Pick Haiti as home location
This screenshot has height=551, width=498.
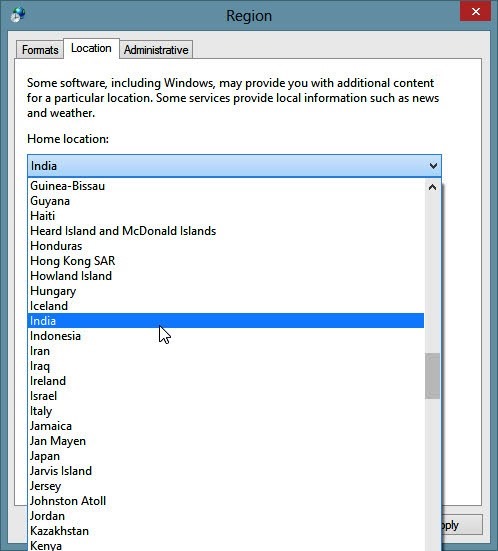pyautogui.click(x=226, y=216)
